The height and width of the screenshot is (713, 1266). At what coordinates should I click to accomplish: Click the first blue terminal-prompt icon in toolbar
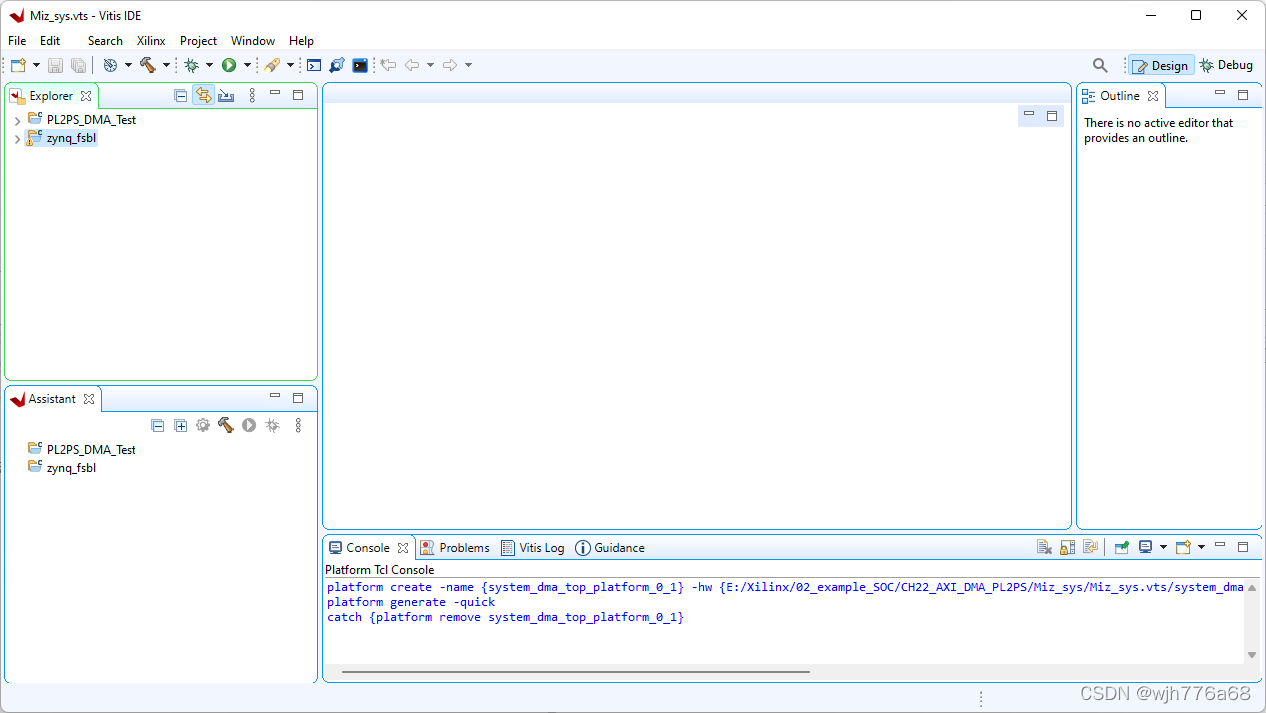pos(314,65)
